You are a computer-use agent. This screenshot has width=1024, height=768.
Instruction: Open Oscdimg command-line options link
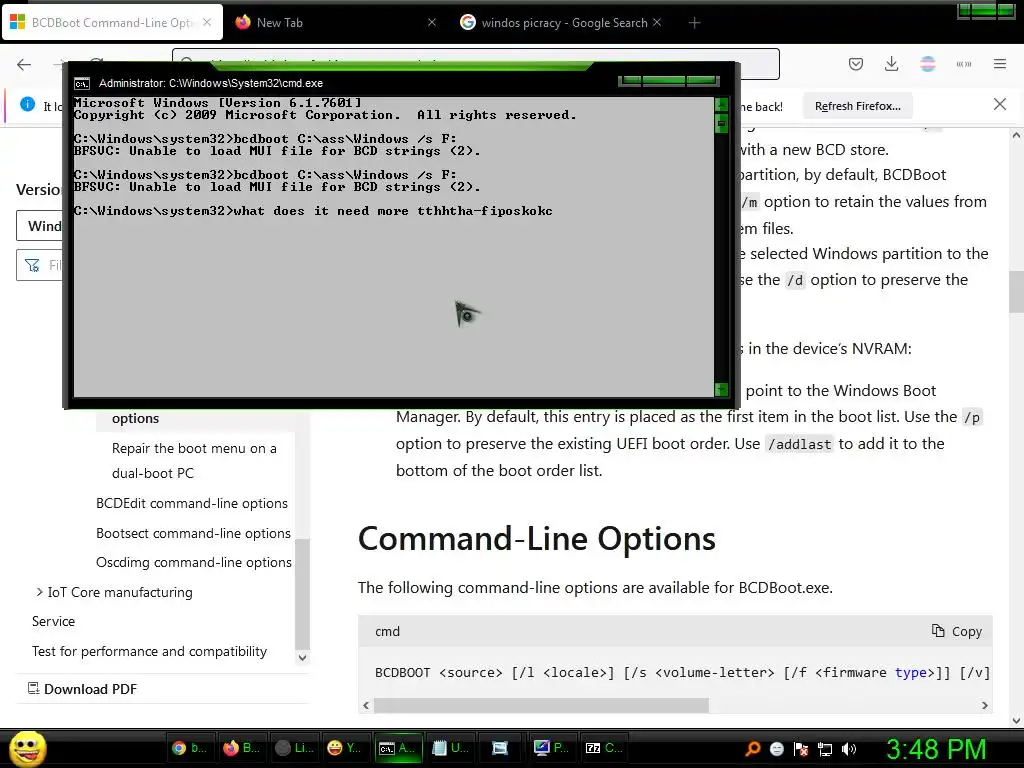(194, 562)
